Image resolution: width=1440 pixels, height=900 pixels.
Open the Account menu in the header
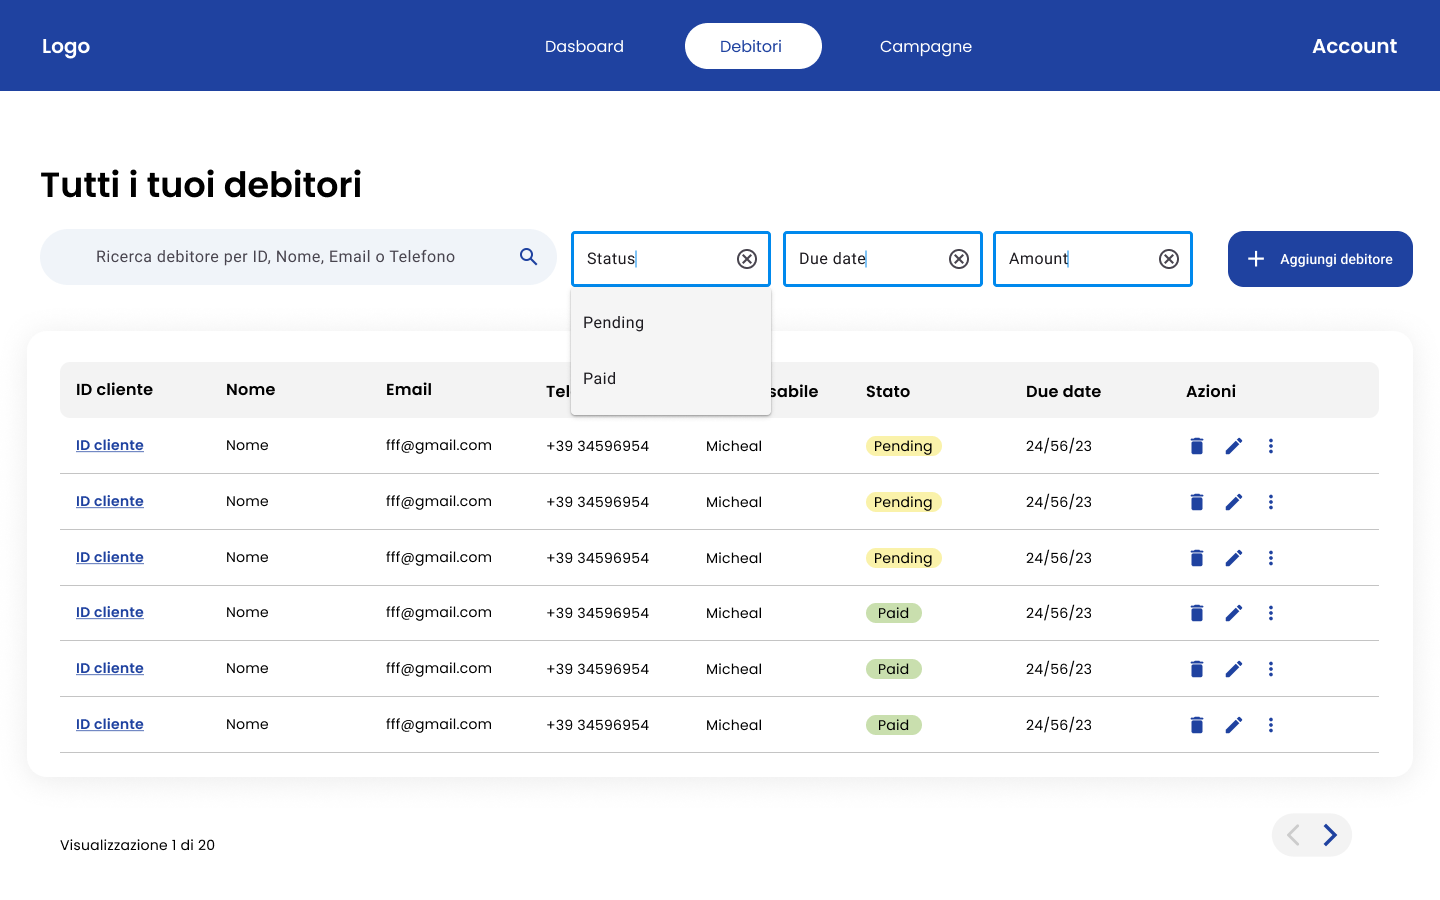[x=1354, y=46]
